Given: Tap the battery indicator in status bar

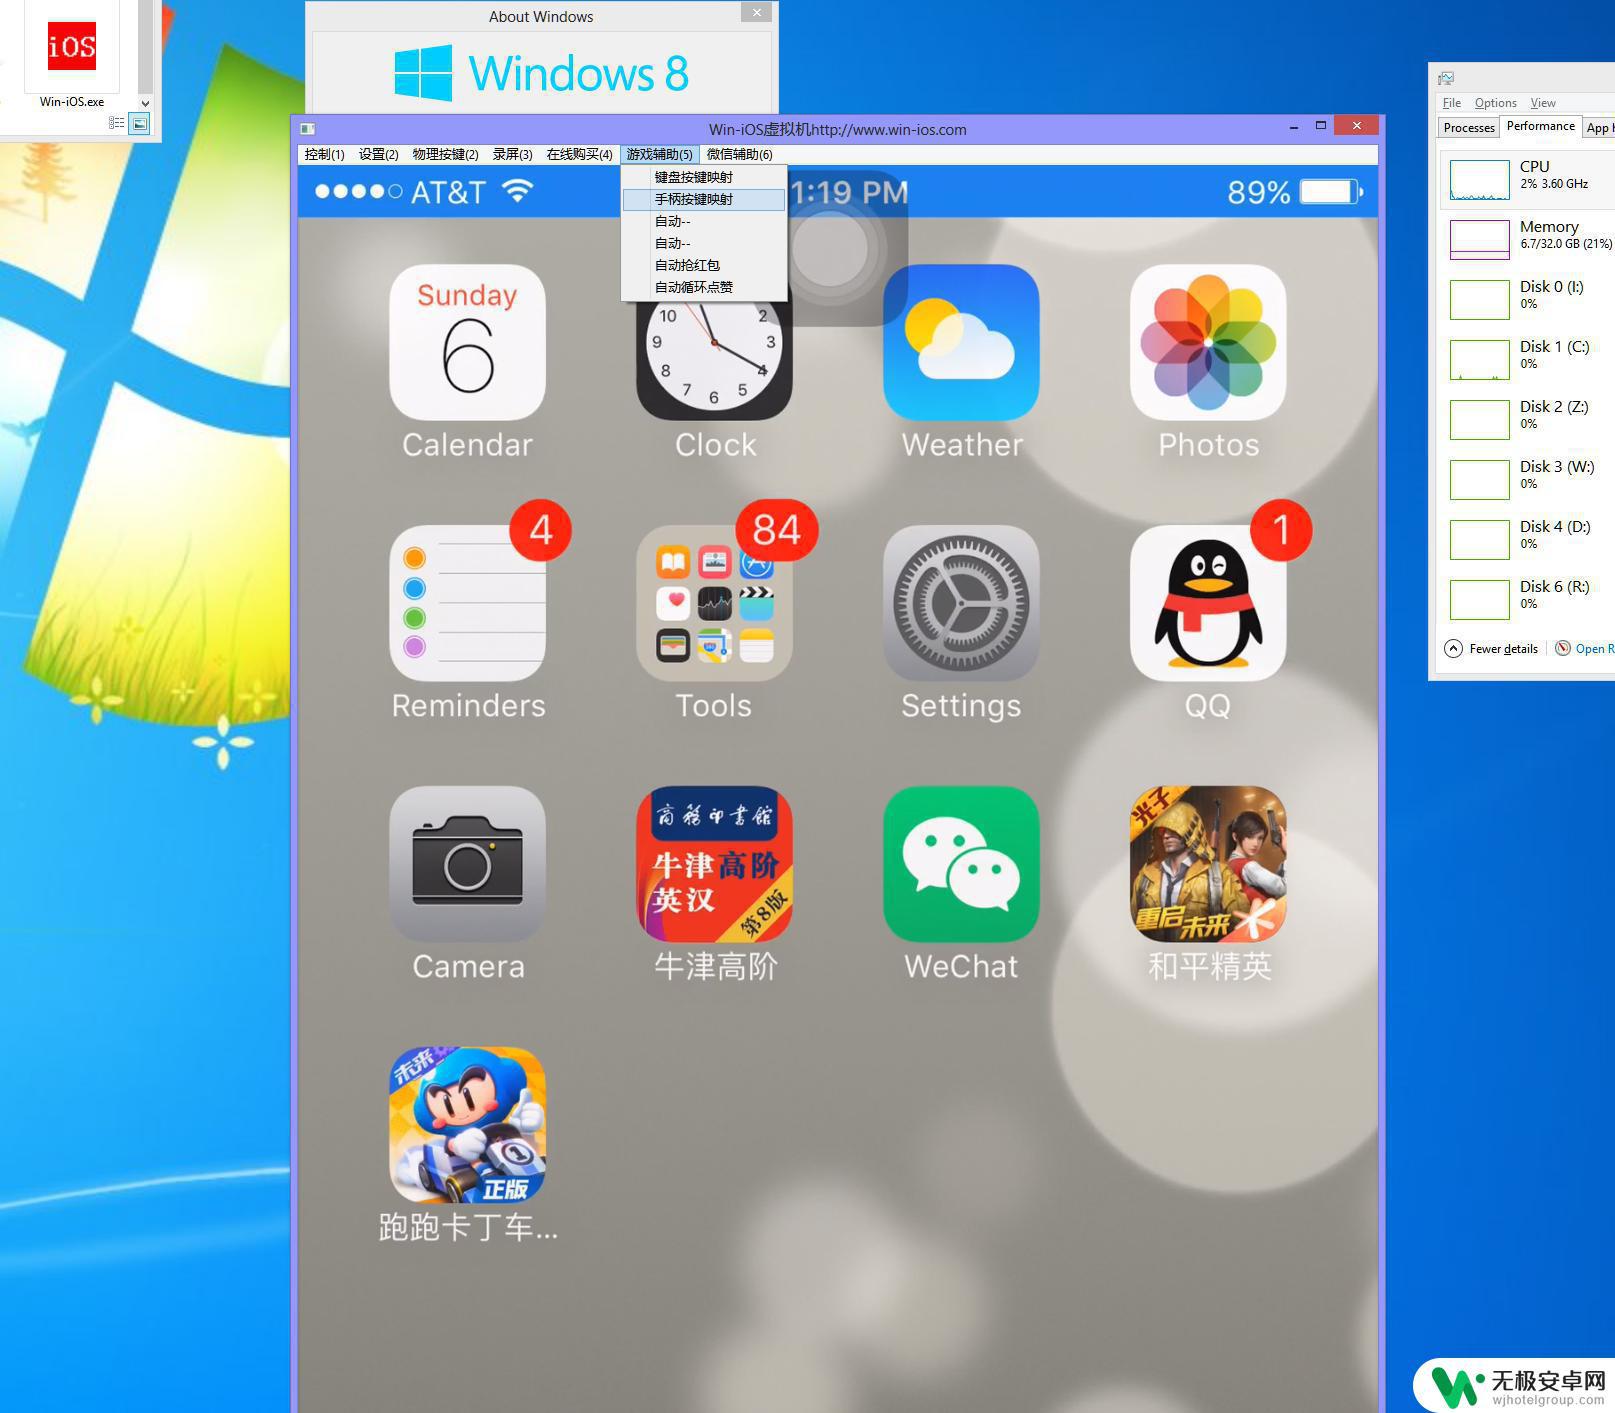Looking at the screenshot, I should (x=1330, y=192).
